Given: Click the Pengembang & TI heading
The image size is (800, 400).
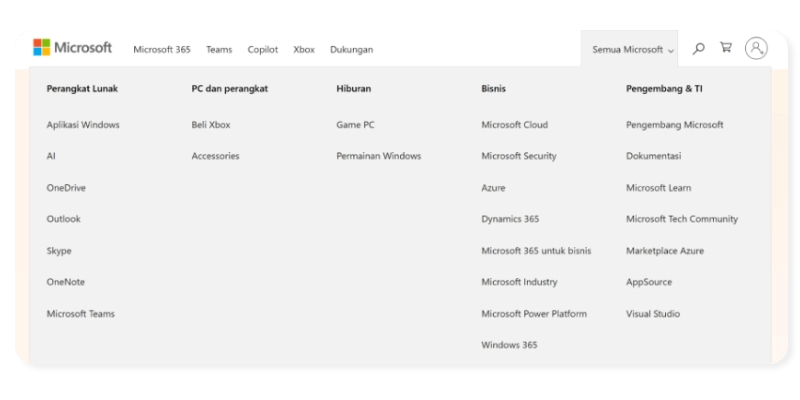Looking at the screenshot, I should [664, 89].
